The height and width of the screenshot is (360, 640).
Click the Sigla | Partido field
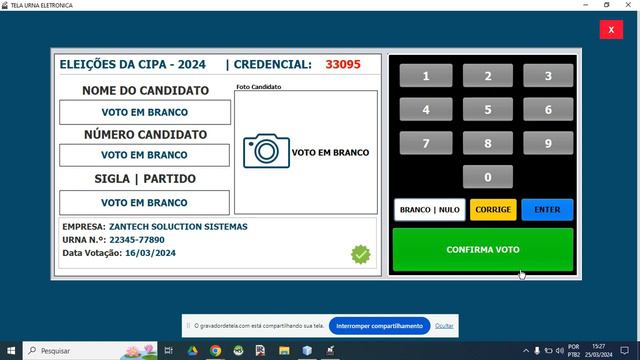pyautogui.click(x=144, y=202)
